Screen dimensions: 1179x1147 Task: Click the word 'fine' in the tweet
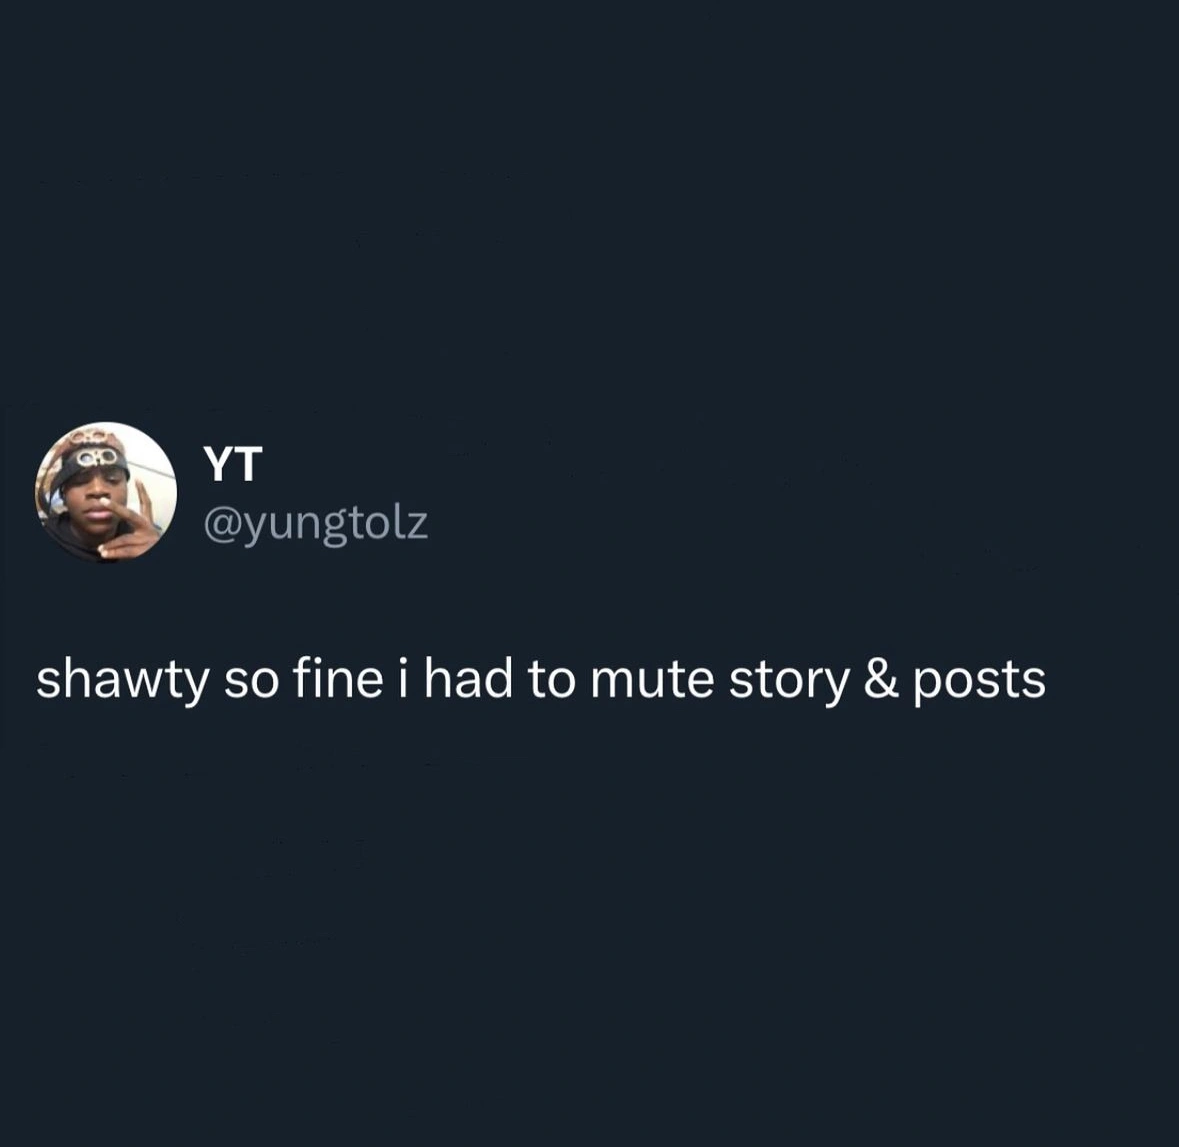coord(338,680)
